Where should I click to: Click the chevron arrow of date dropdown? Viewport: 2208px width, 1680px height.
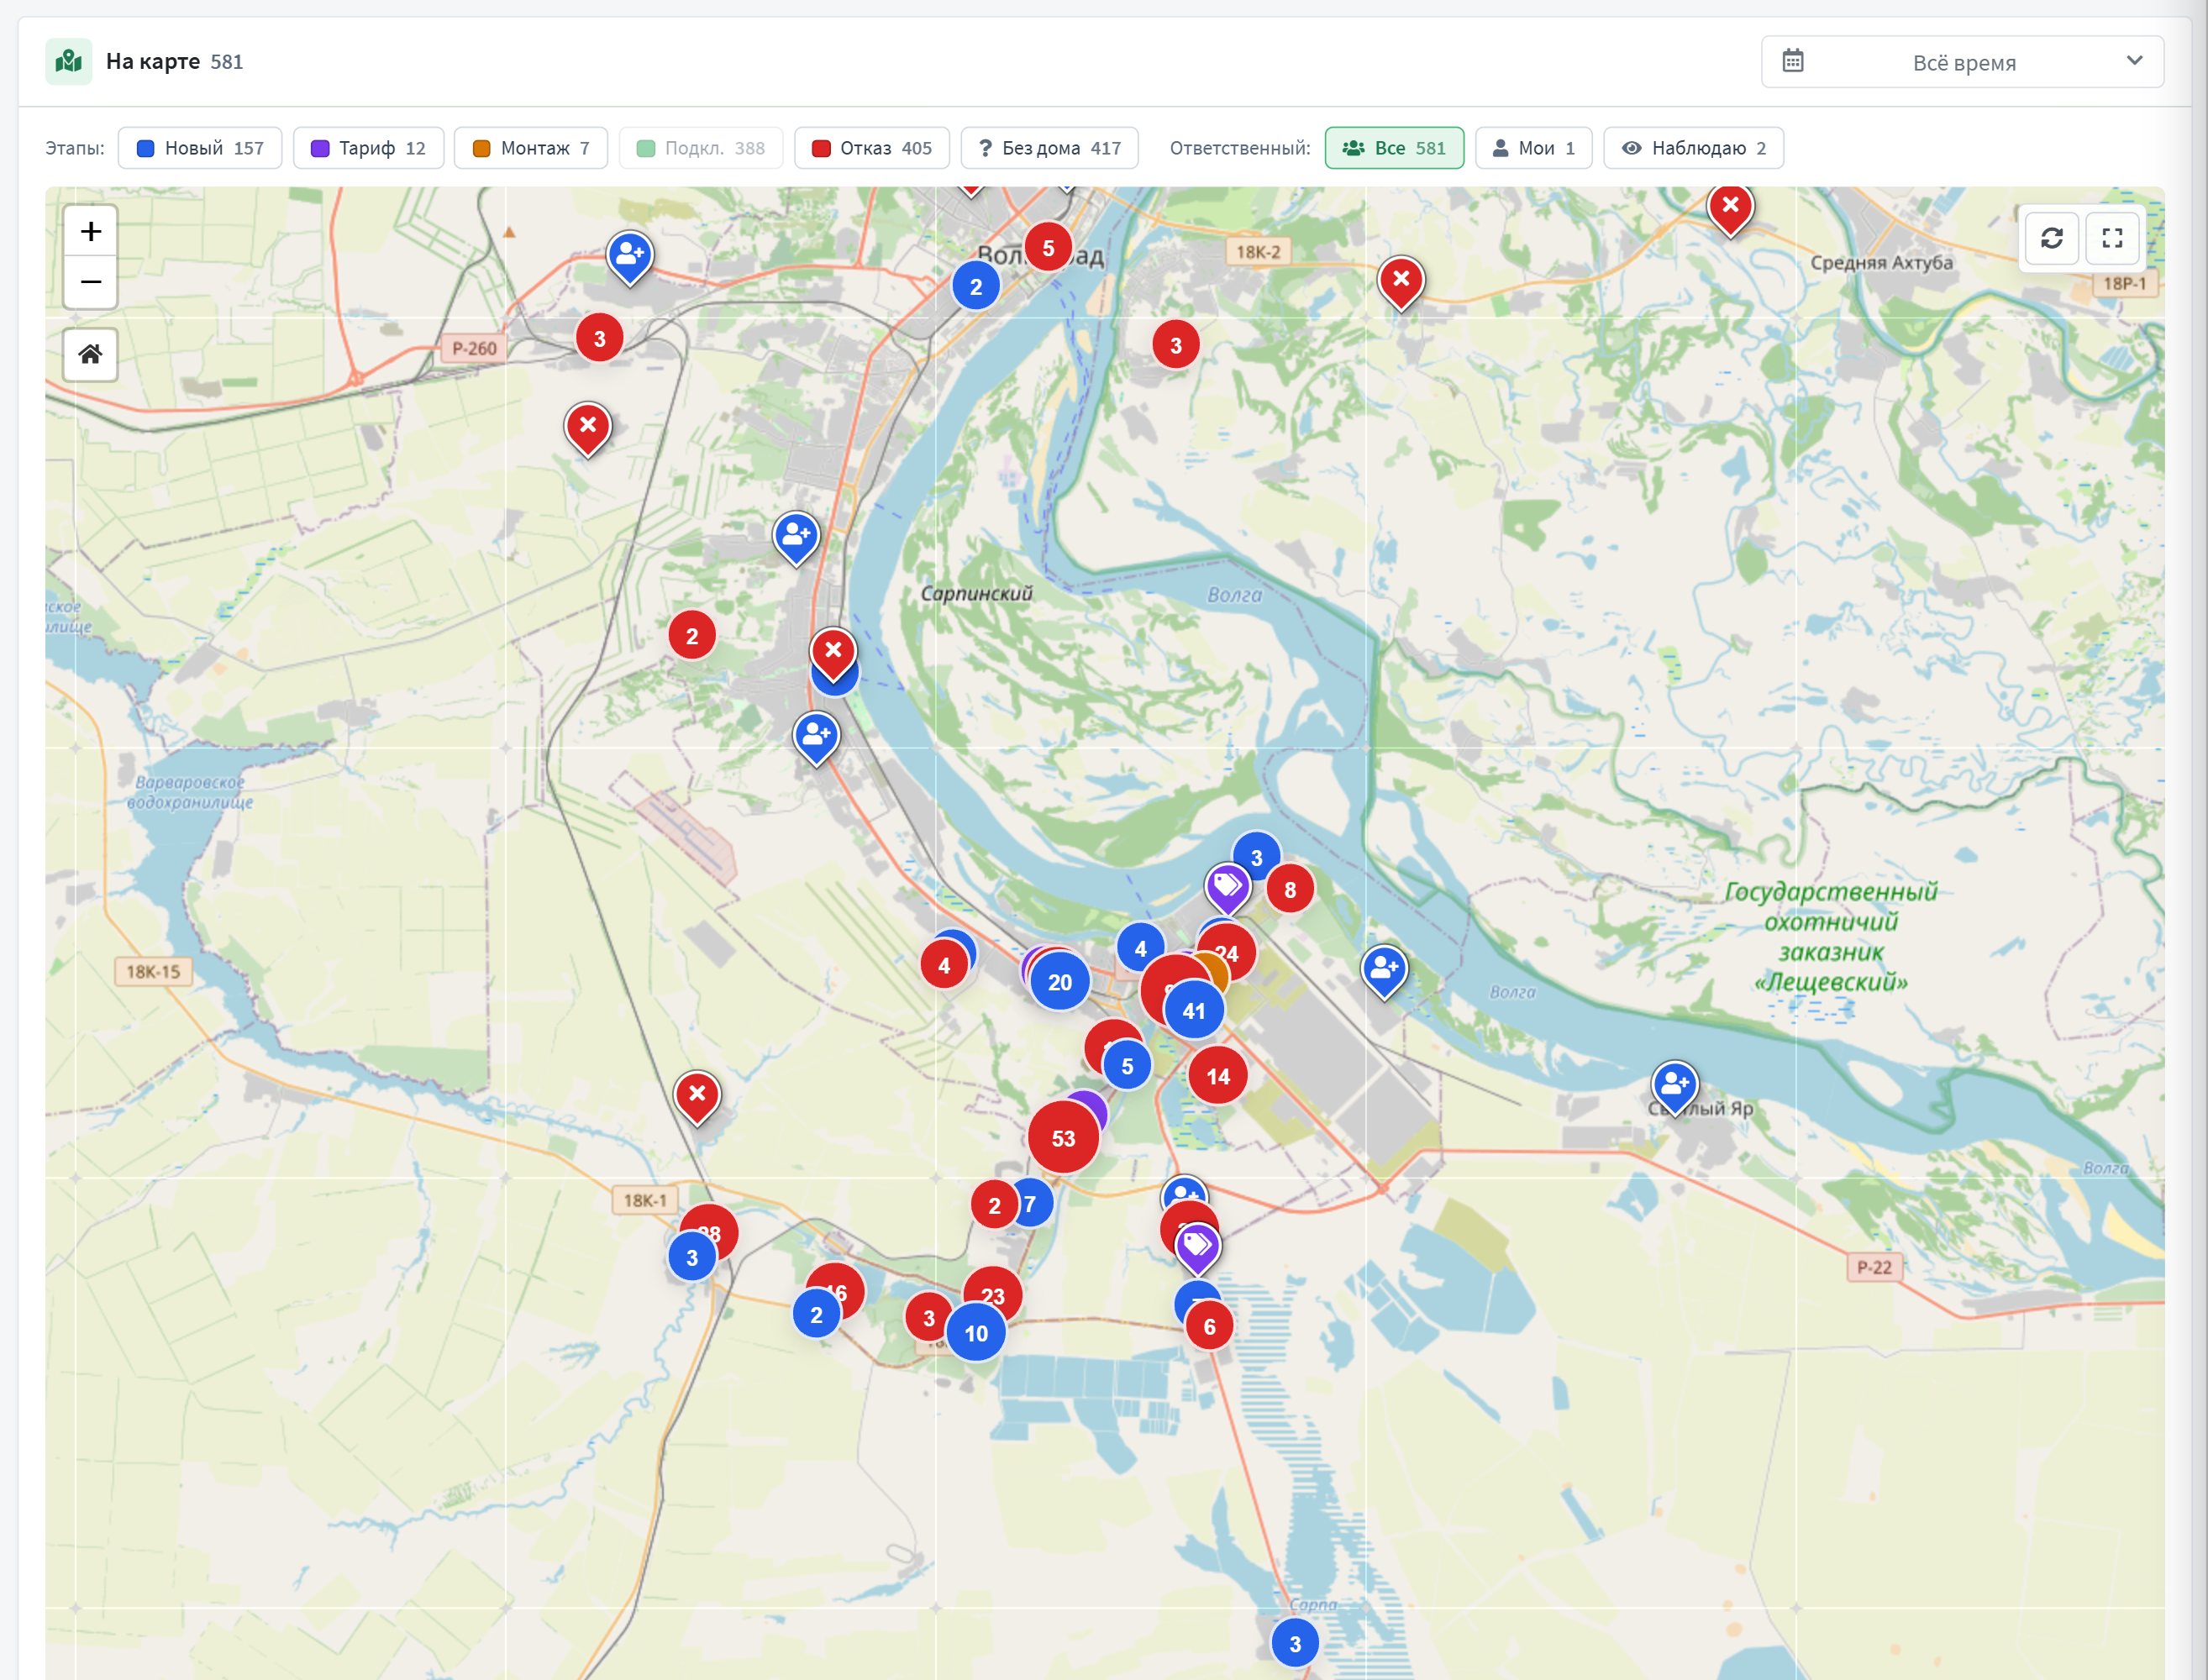2134,61
